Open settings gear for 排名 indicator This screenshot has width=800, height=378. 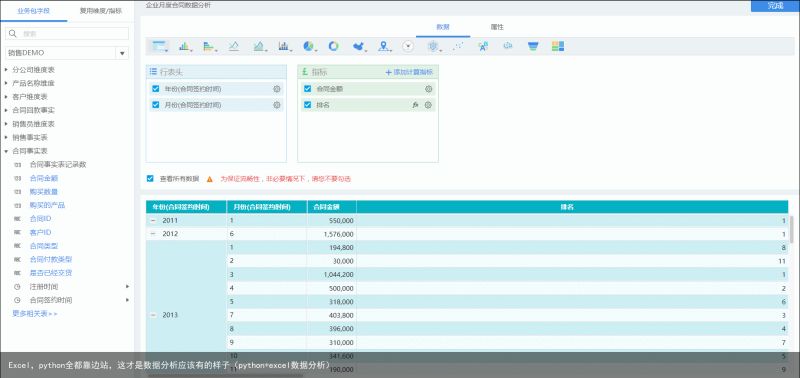click(x=429, y=105)
